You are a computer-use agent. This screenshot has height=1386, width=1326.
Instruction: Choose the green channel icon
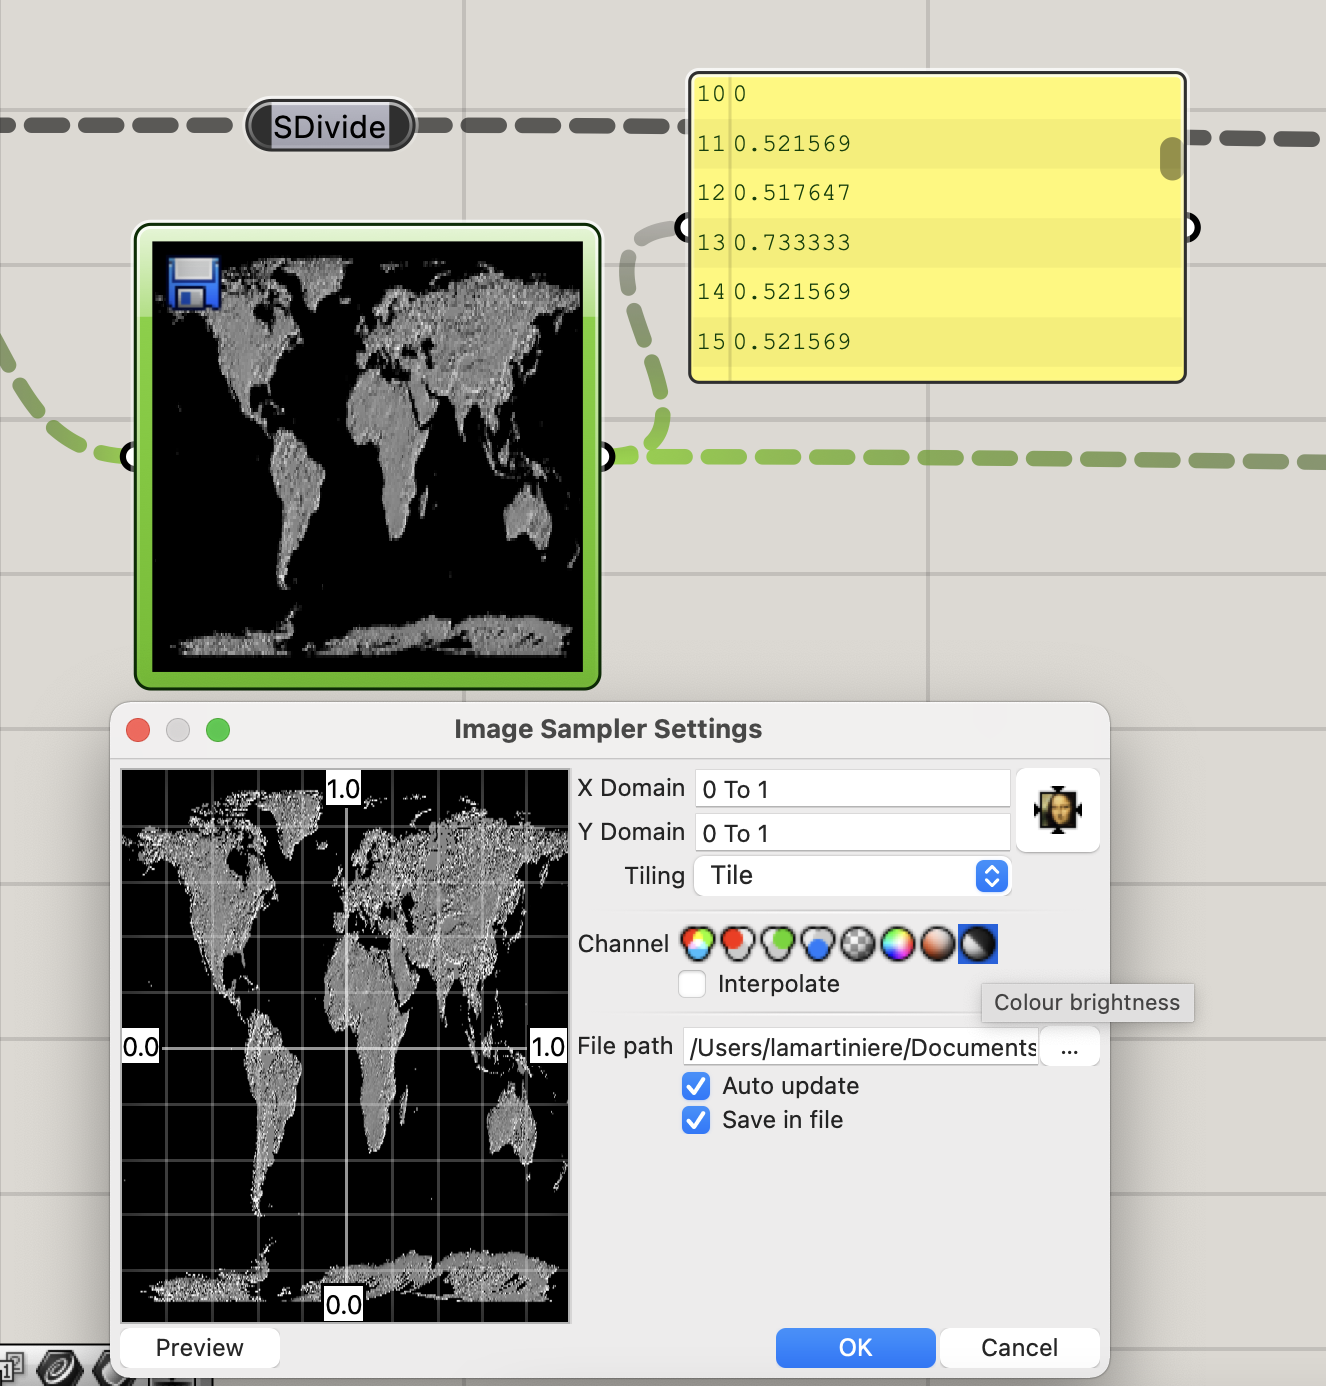click(x=778, y=943)
